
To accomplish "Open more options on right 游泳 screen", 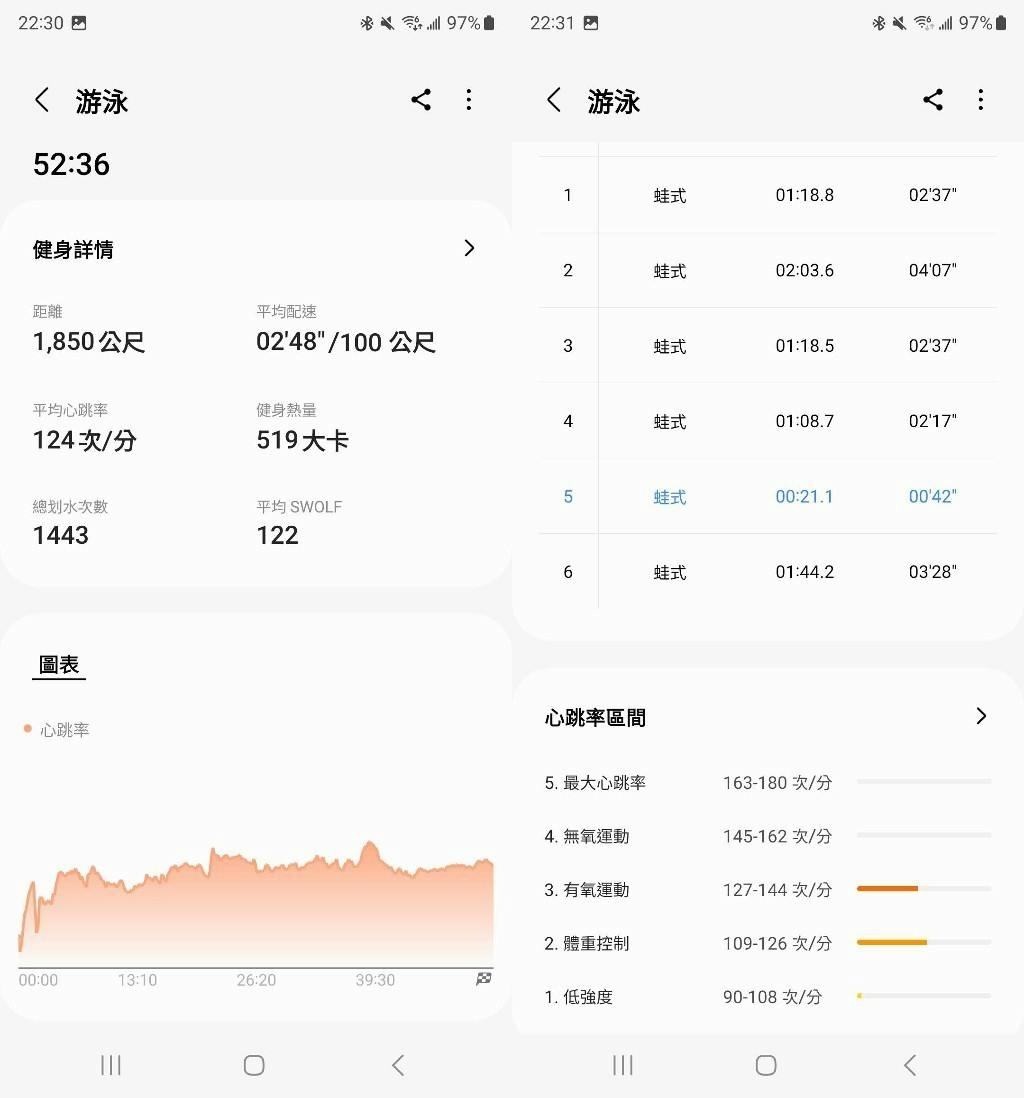I will (x=981, y=100).
